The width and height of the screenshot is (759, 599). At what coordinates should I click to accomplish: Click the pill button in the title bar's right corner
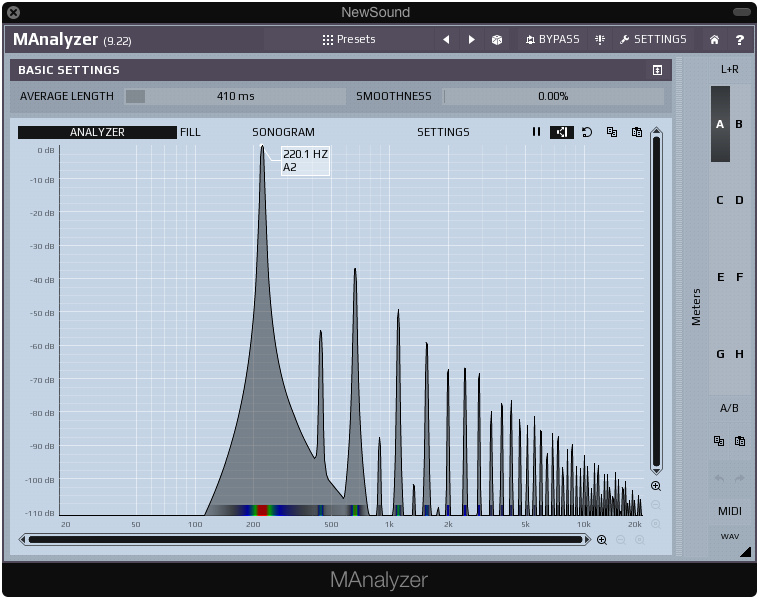[742, 12]
